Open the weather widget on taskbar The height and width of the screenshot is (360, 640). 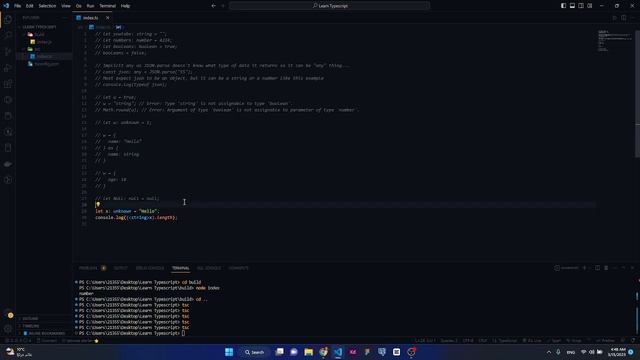(x=19, y=352)
